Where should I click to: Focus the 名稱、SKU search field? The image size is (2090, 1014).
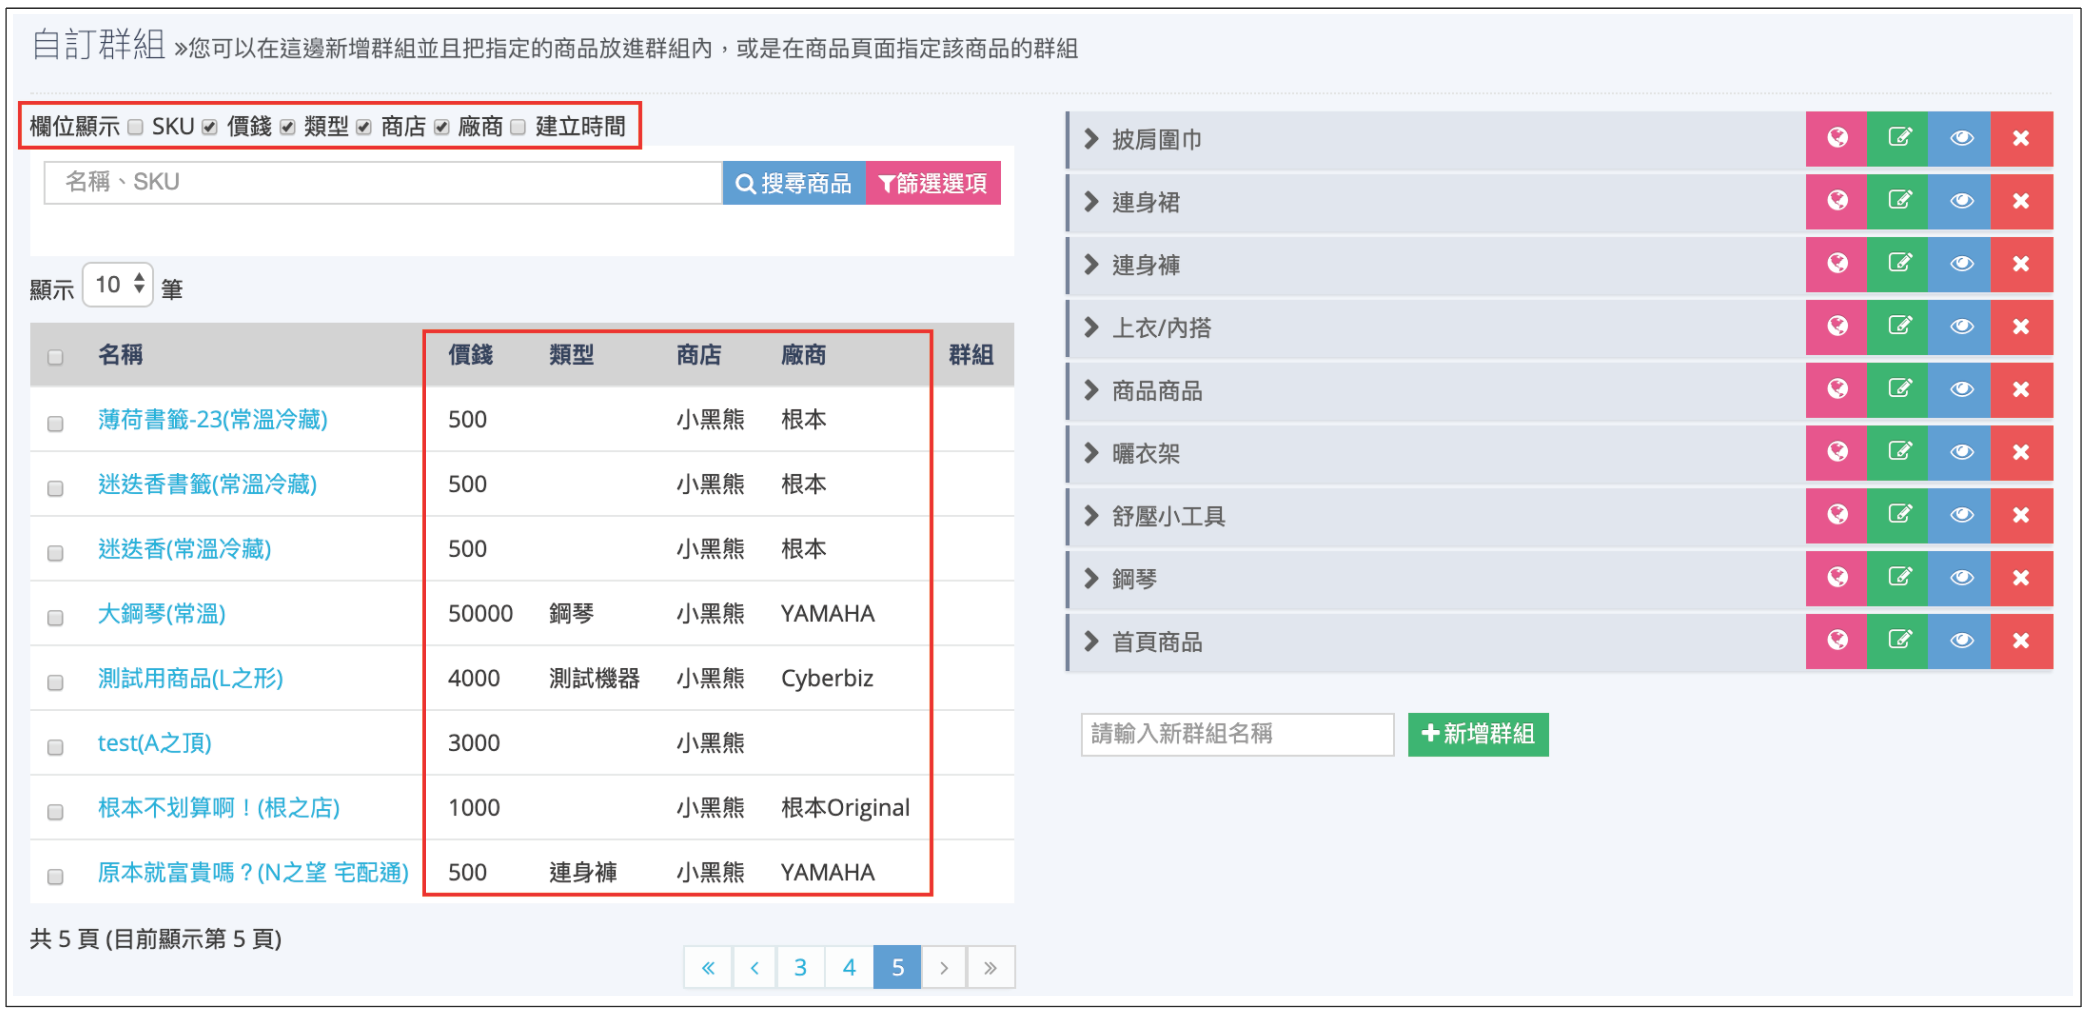pyautogui.click(x=383, y=183)
